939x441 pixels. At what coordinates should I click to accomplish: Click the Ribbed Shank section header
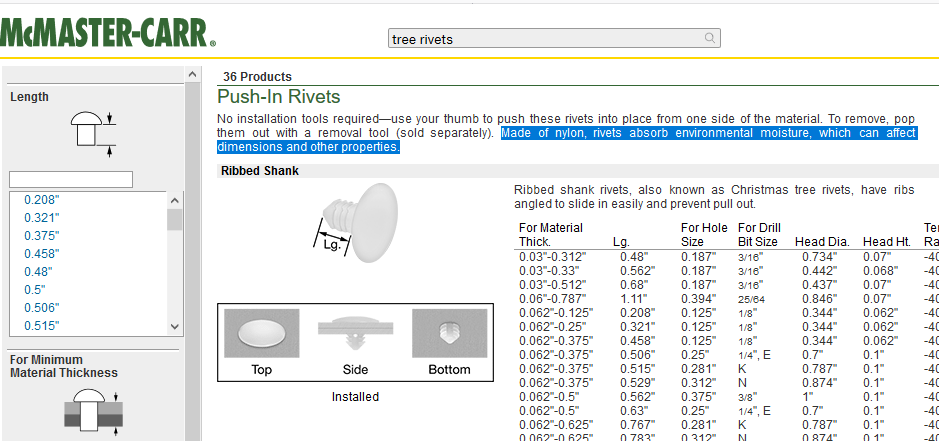(x=260, y=171)
